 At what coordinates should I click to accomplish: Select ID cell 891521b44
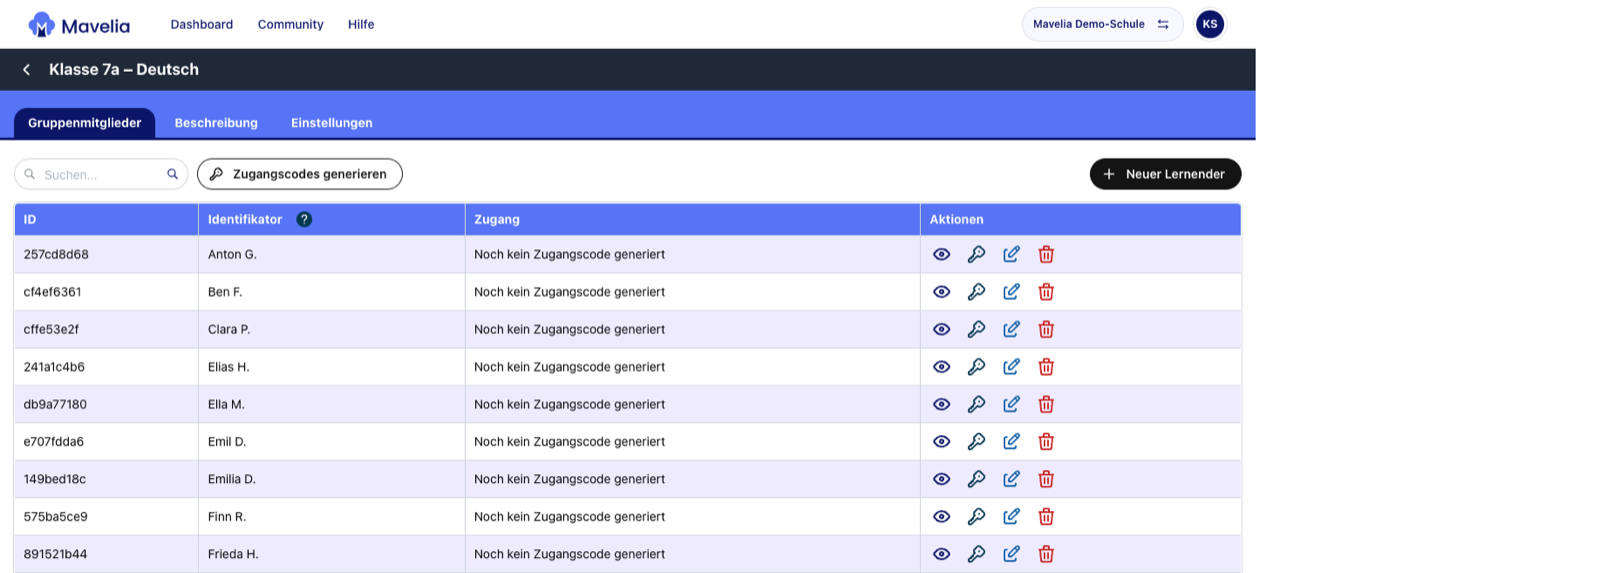(x=106, y=554)
